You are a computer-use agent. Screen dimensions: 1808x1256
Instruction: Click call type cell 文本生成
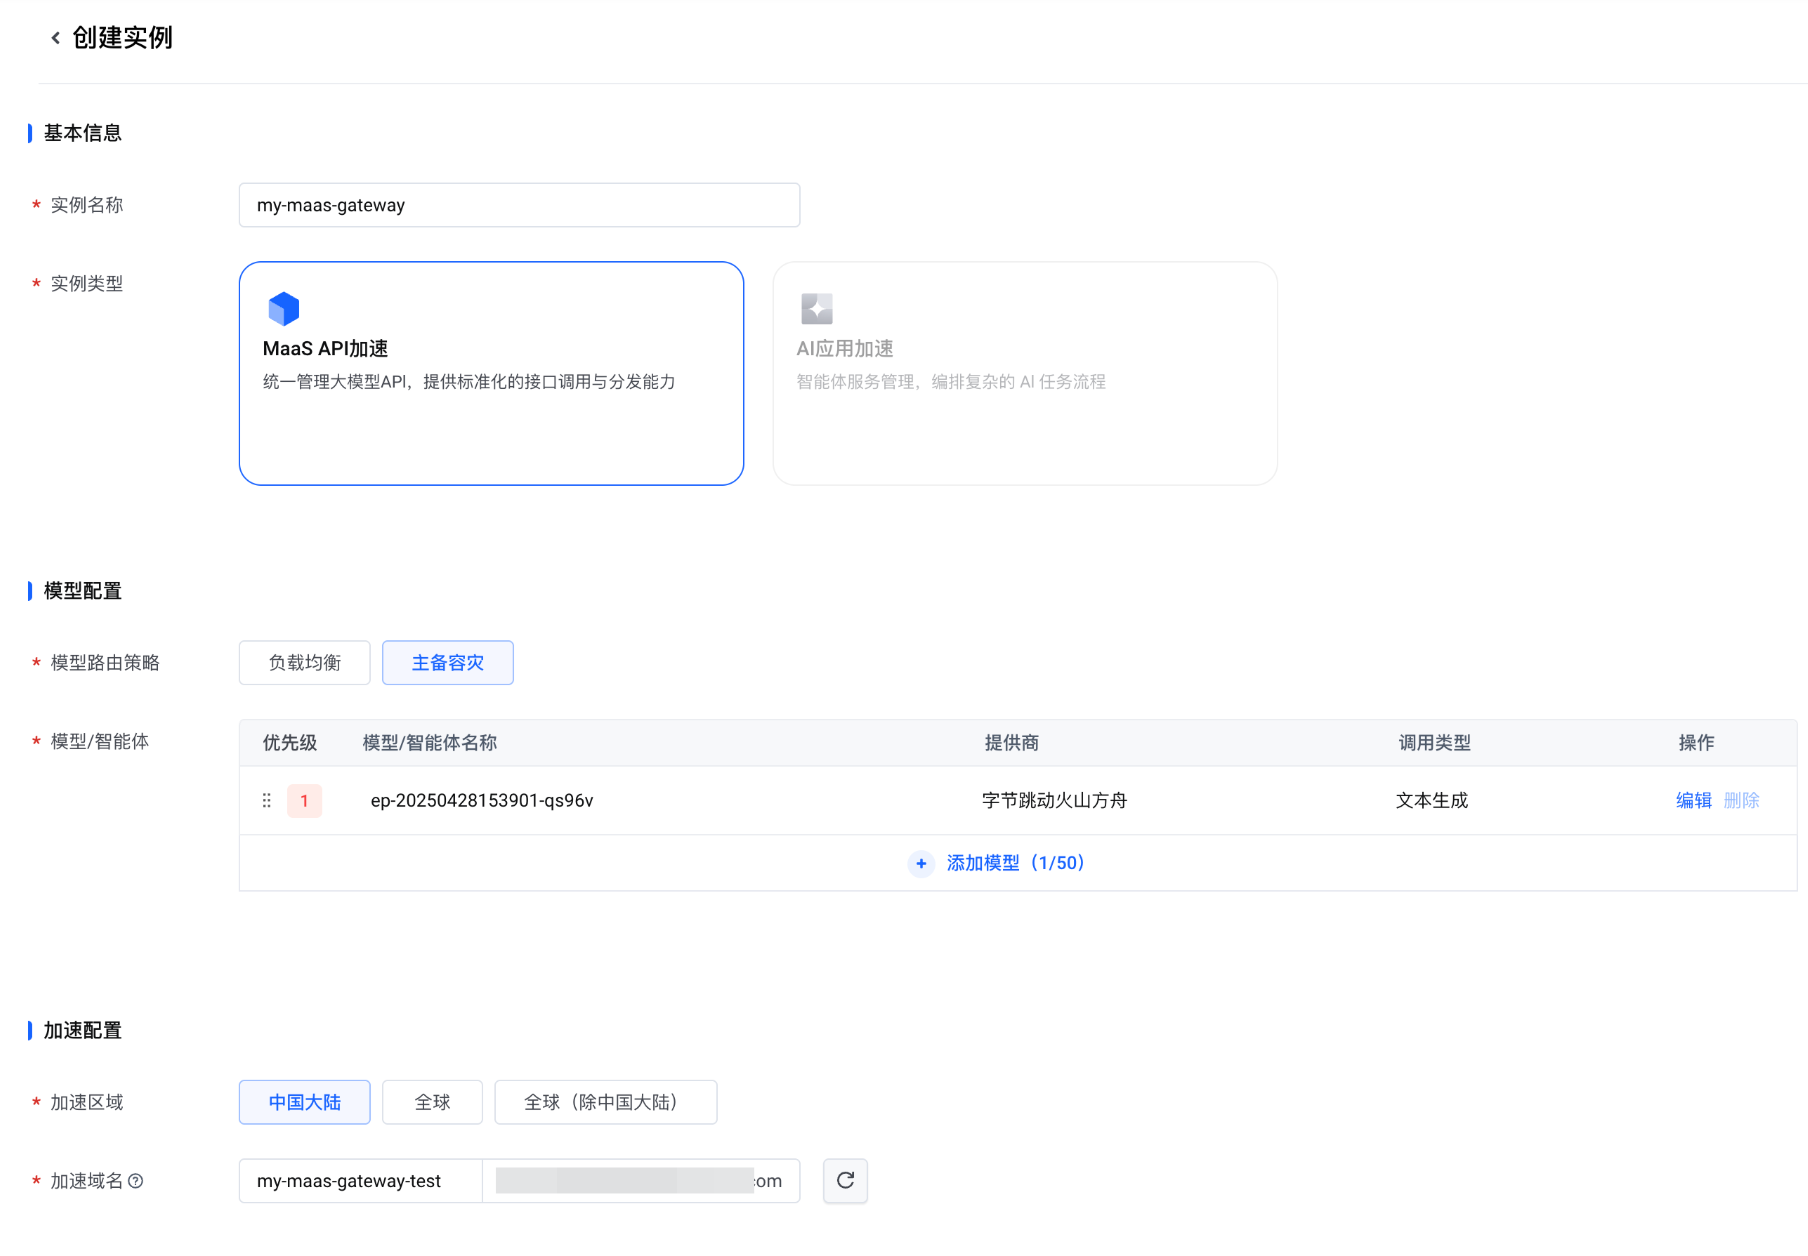click(1432, 801)
